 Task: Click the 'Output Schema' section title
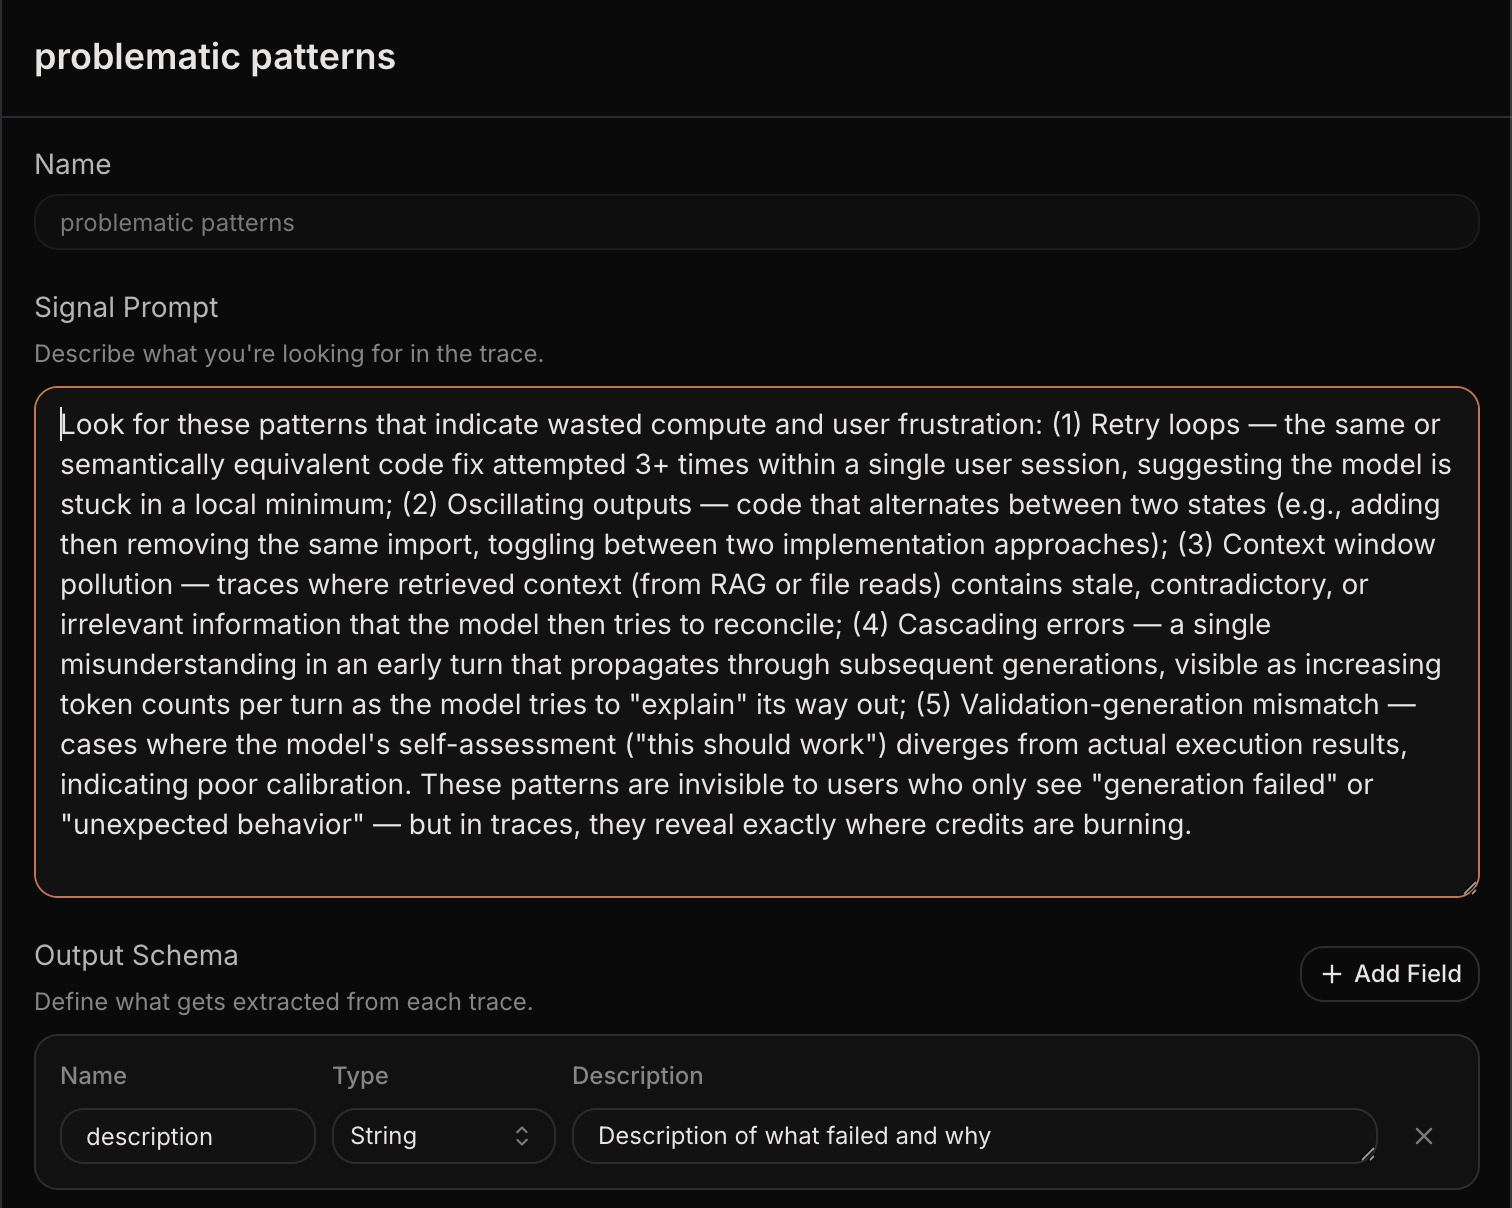pos(136,955)
